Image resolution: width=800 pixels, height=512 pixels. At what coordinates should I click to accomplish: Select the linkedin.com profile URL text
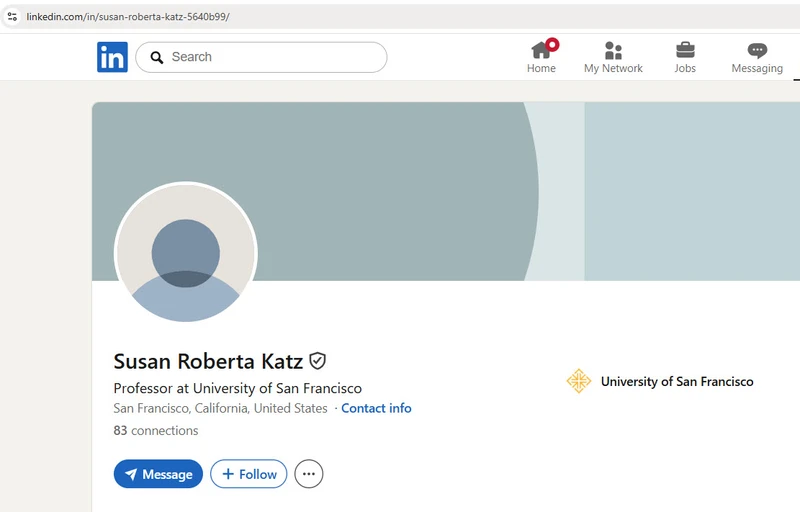[x=128, y=17]
